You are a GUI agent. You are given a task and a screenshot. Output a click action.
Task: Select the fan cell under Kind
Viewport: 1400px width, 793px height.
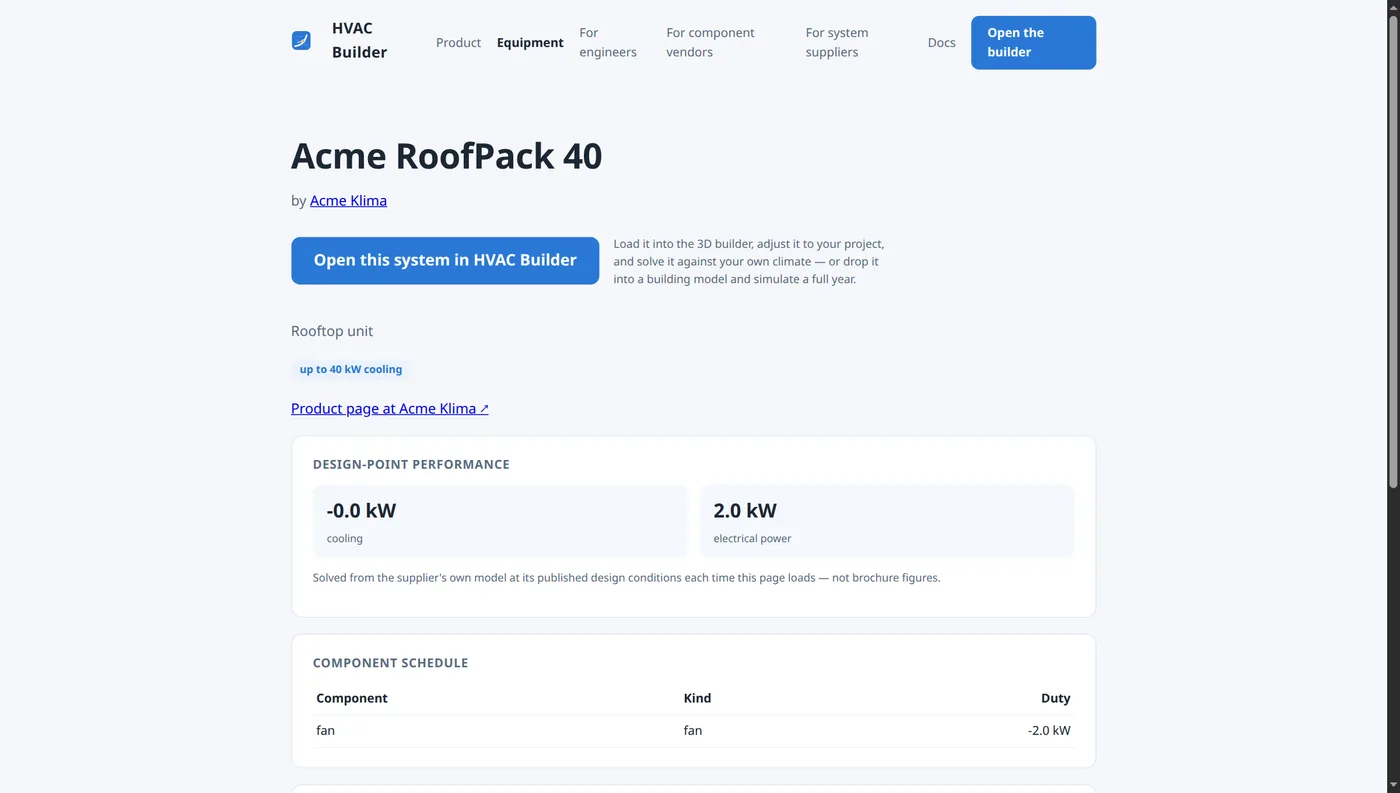tap(693, 730)
